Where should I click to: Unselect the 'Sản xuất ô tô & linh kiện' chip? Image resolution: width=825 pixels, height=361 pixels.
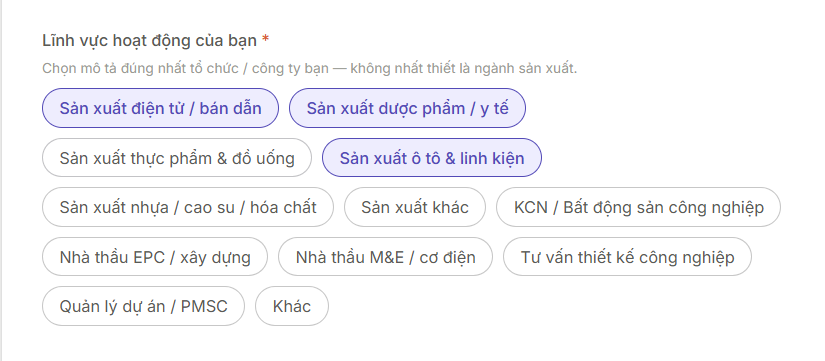[431, 157]
